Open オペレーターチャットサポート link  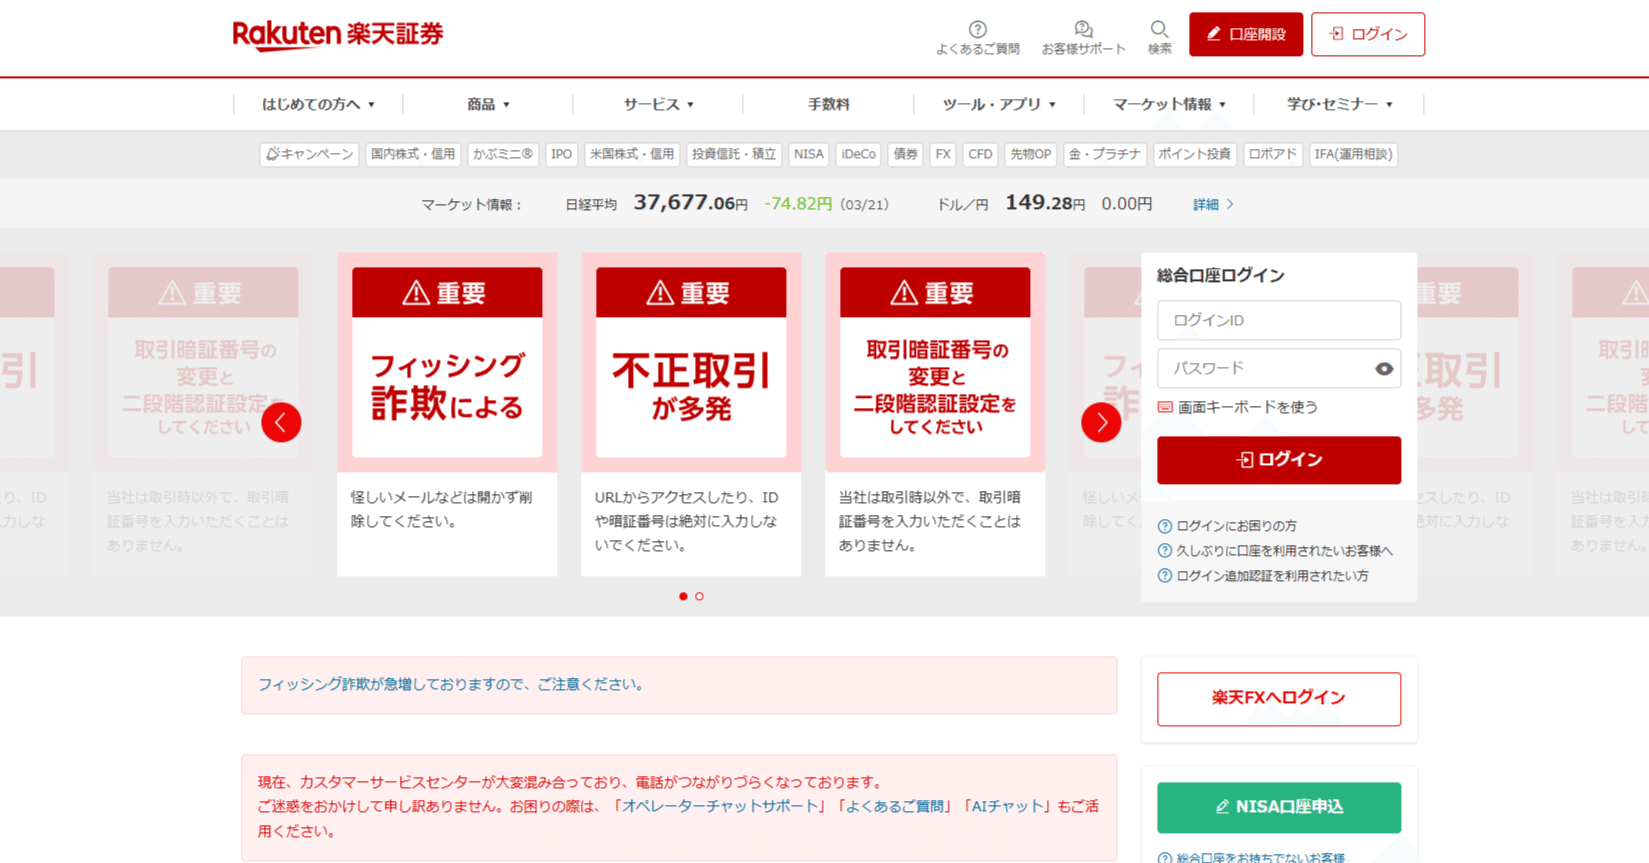click(720, 806)
